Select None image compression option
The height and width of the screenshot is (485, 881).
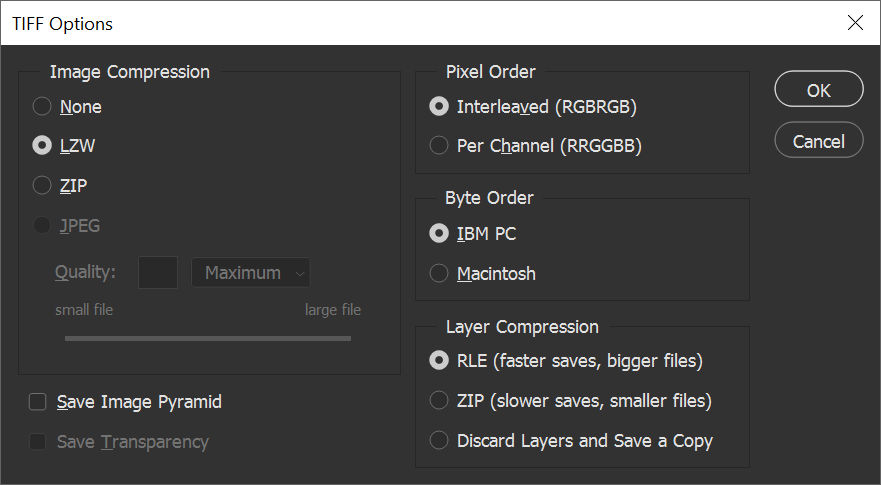click(x=42, y=106)
